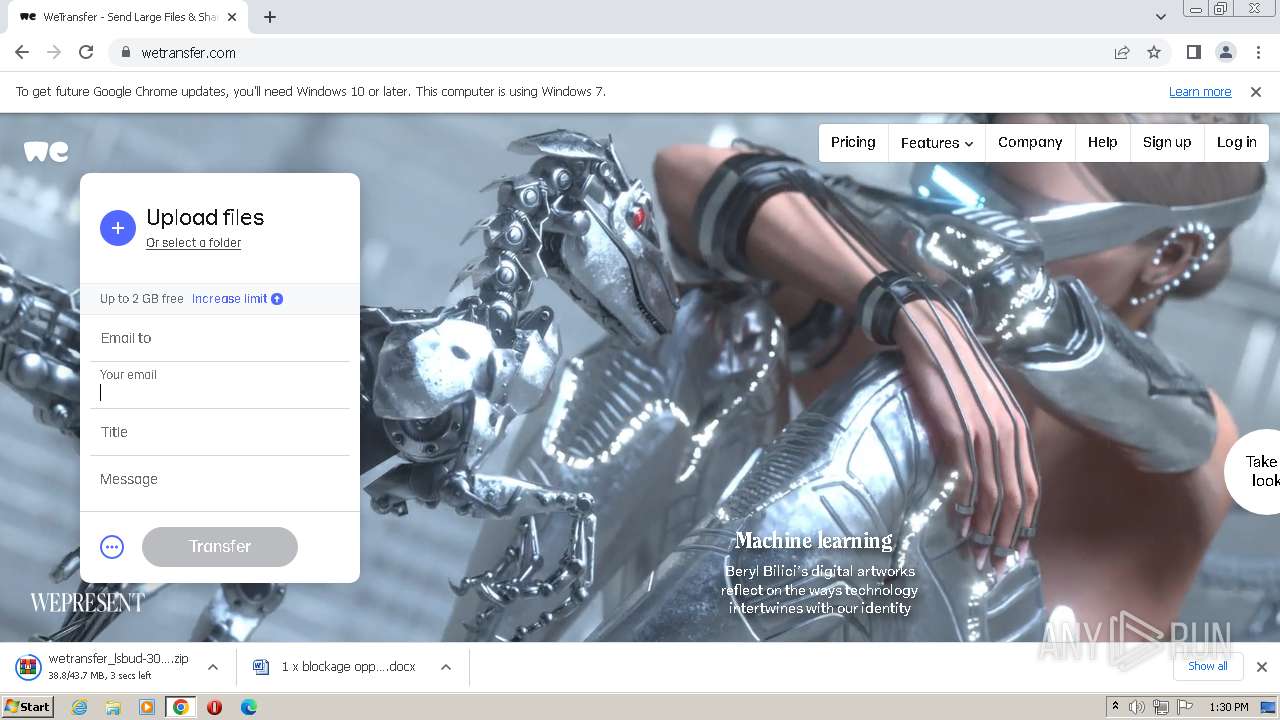Open Internet Explorer in taskbar
The height and width of the screenshot is (720, 1280).
point(80,707)
